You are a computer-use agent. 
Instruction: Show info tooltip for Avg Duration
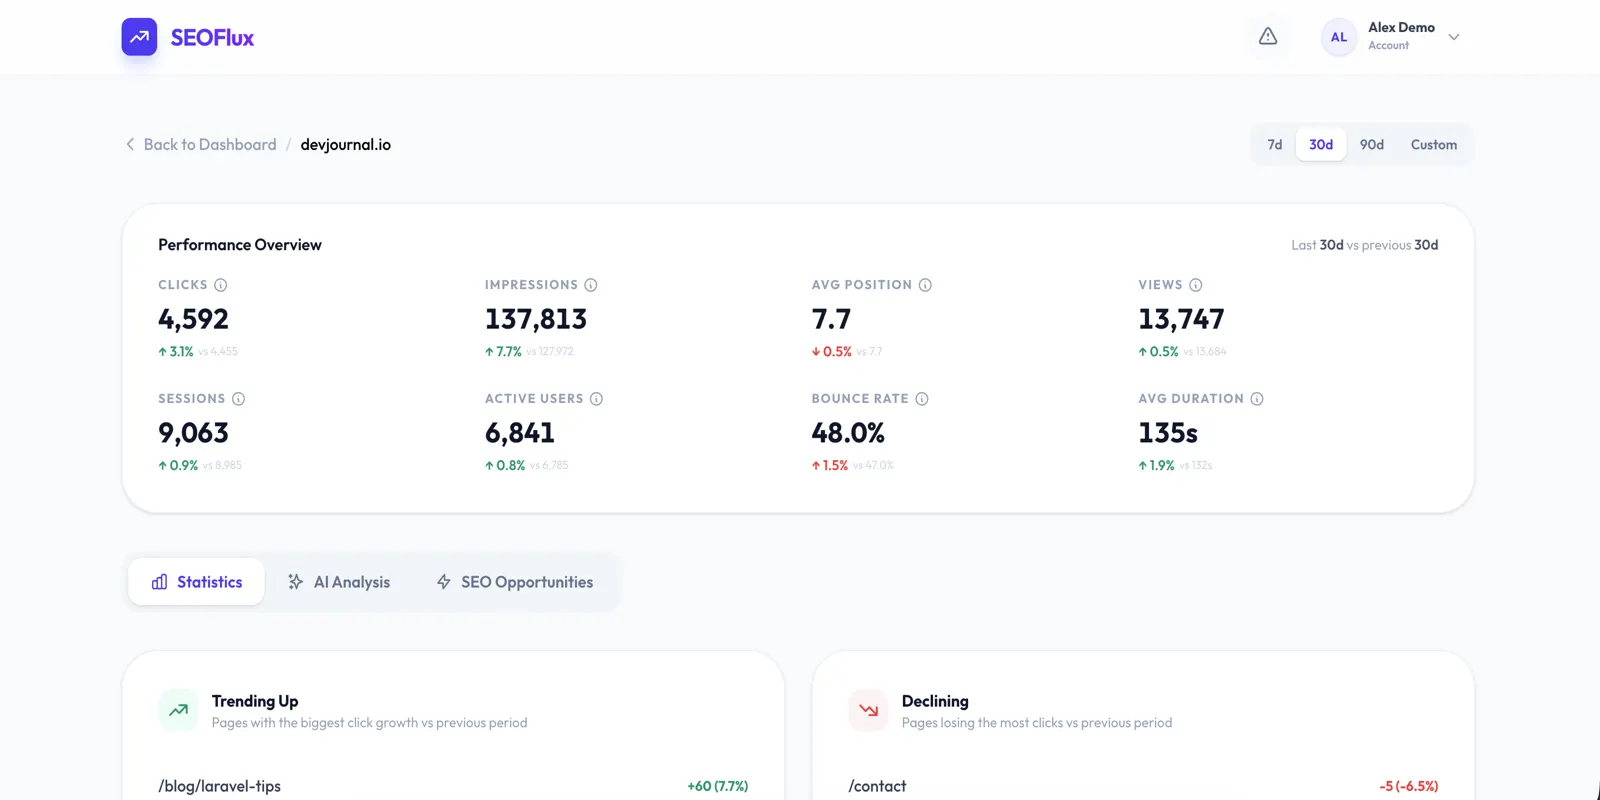pyautogui.click(x=1257, y=399)
